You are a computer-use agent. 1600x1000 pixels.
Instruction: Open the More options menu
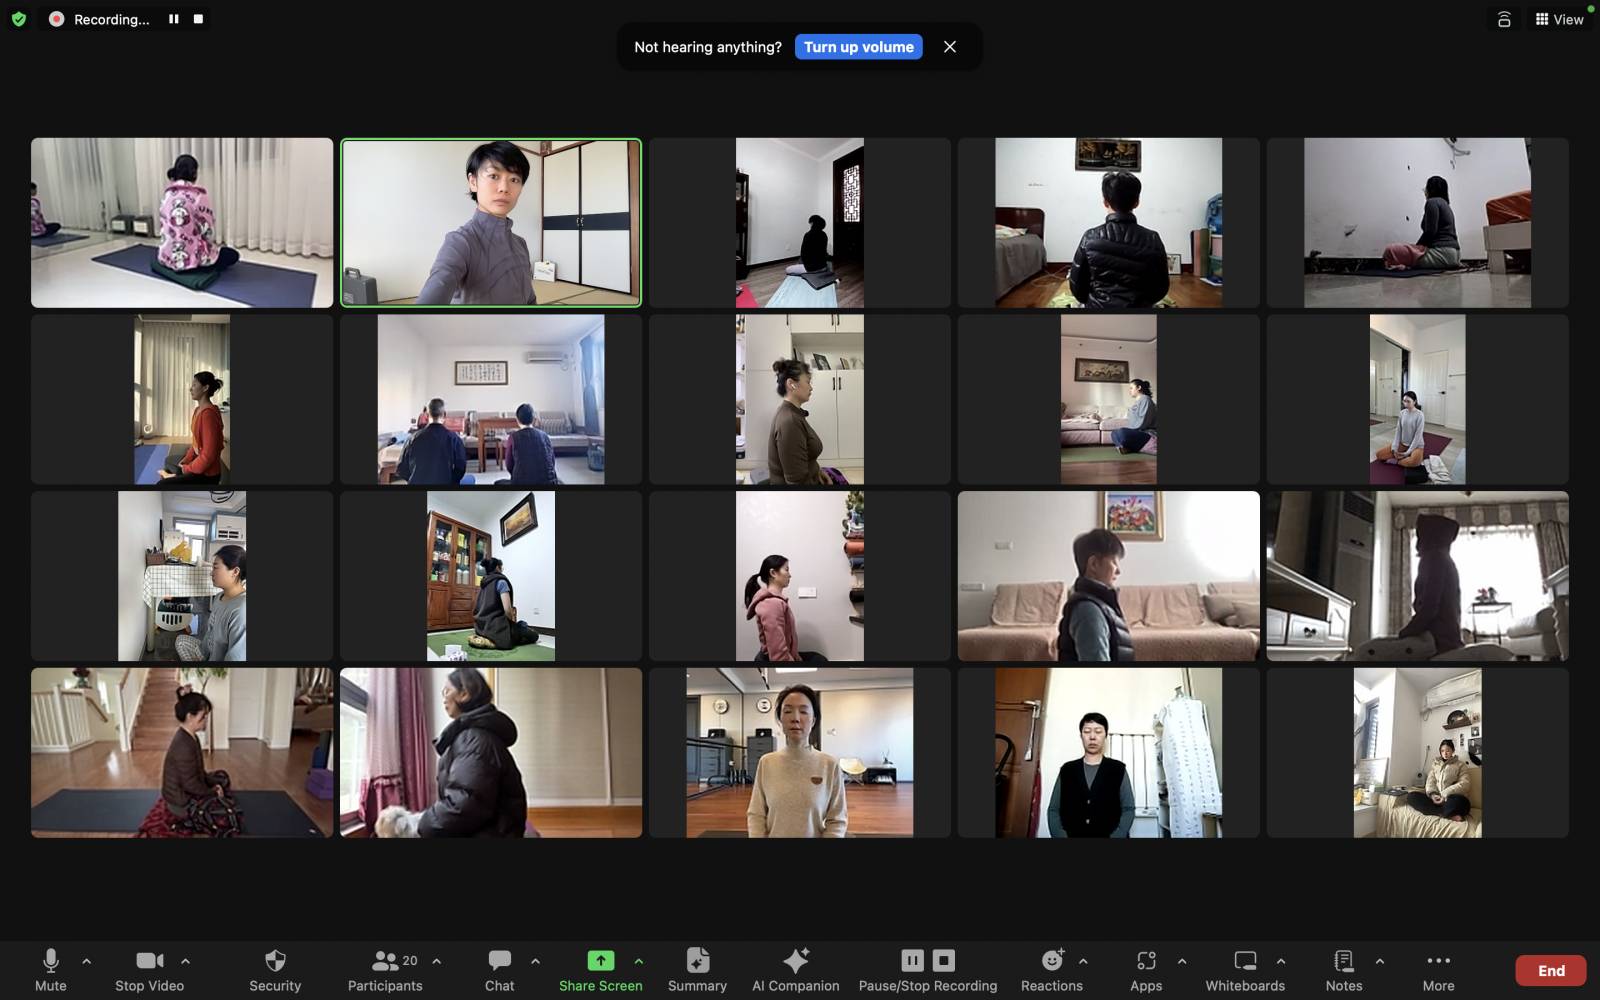click(x=1438, y=962)
